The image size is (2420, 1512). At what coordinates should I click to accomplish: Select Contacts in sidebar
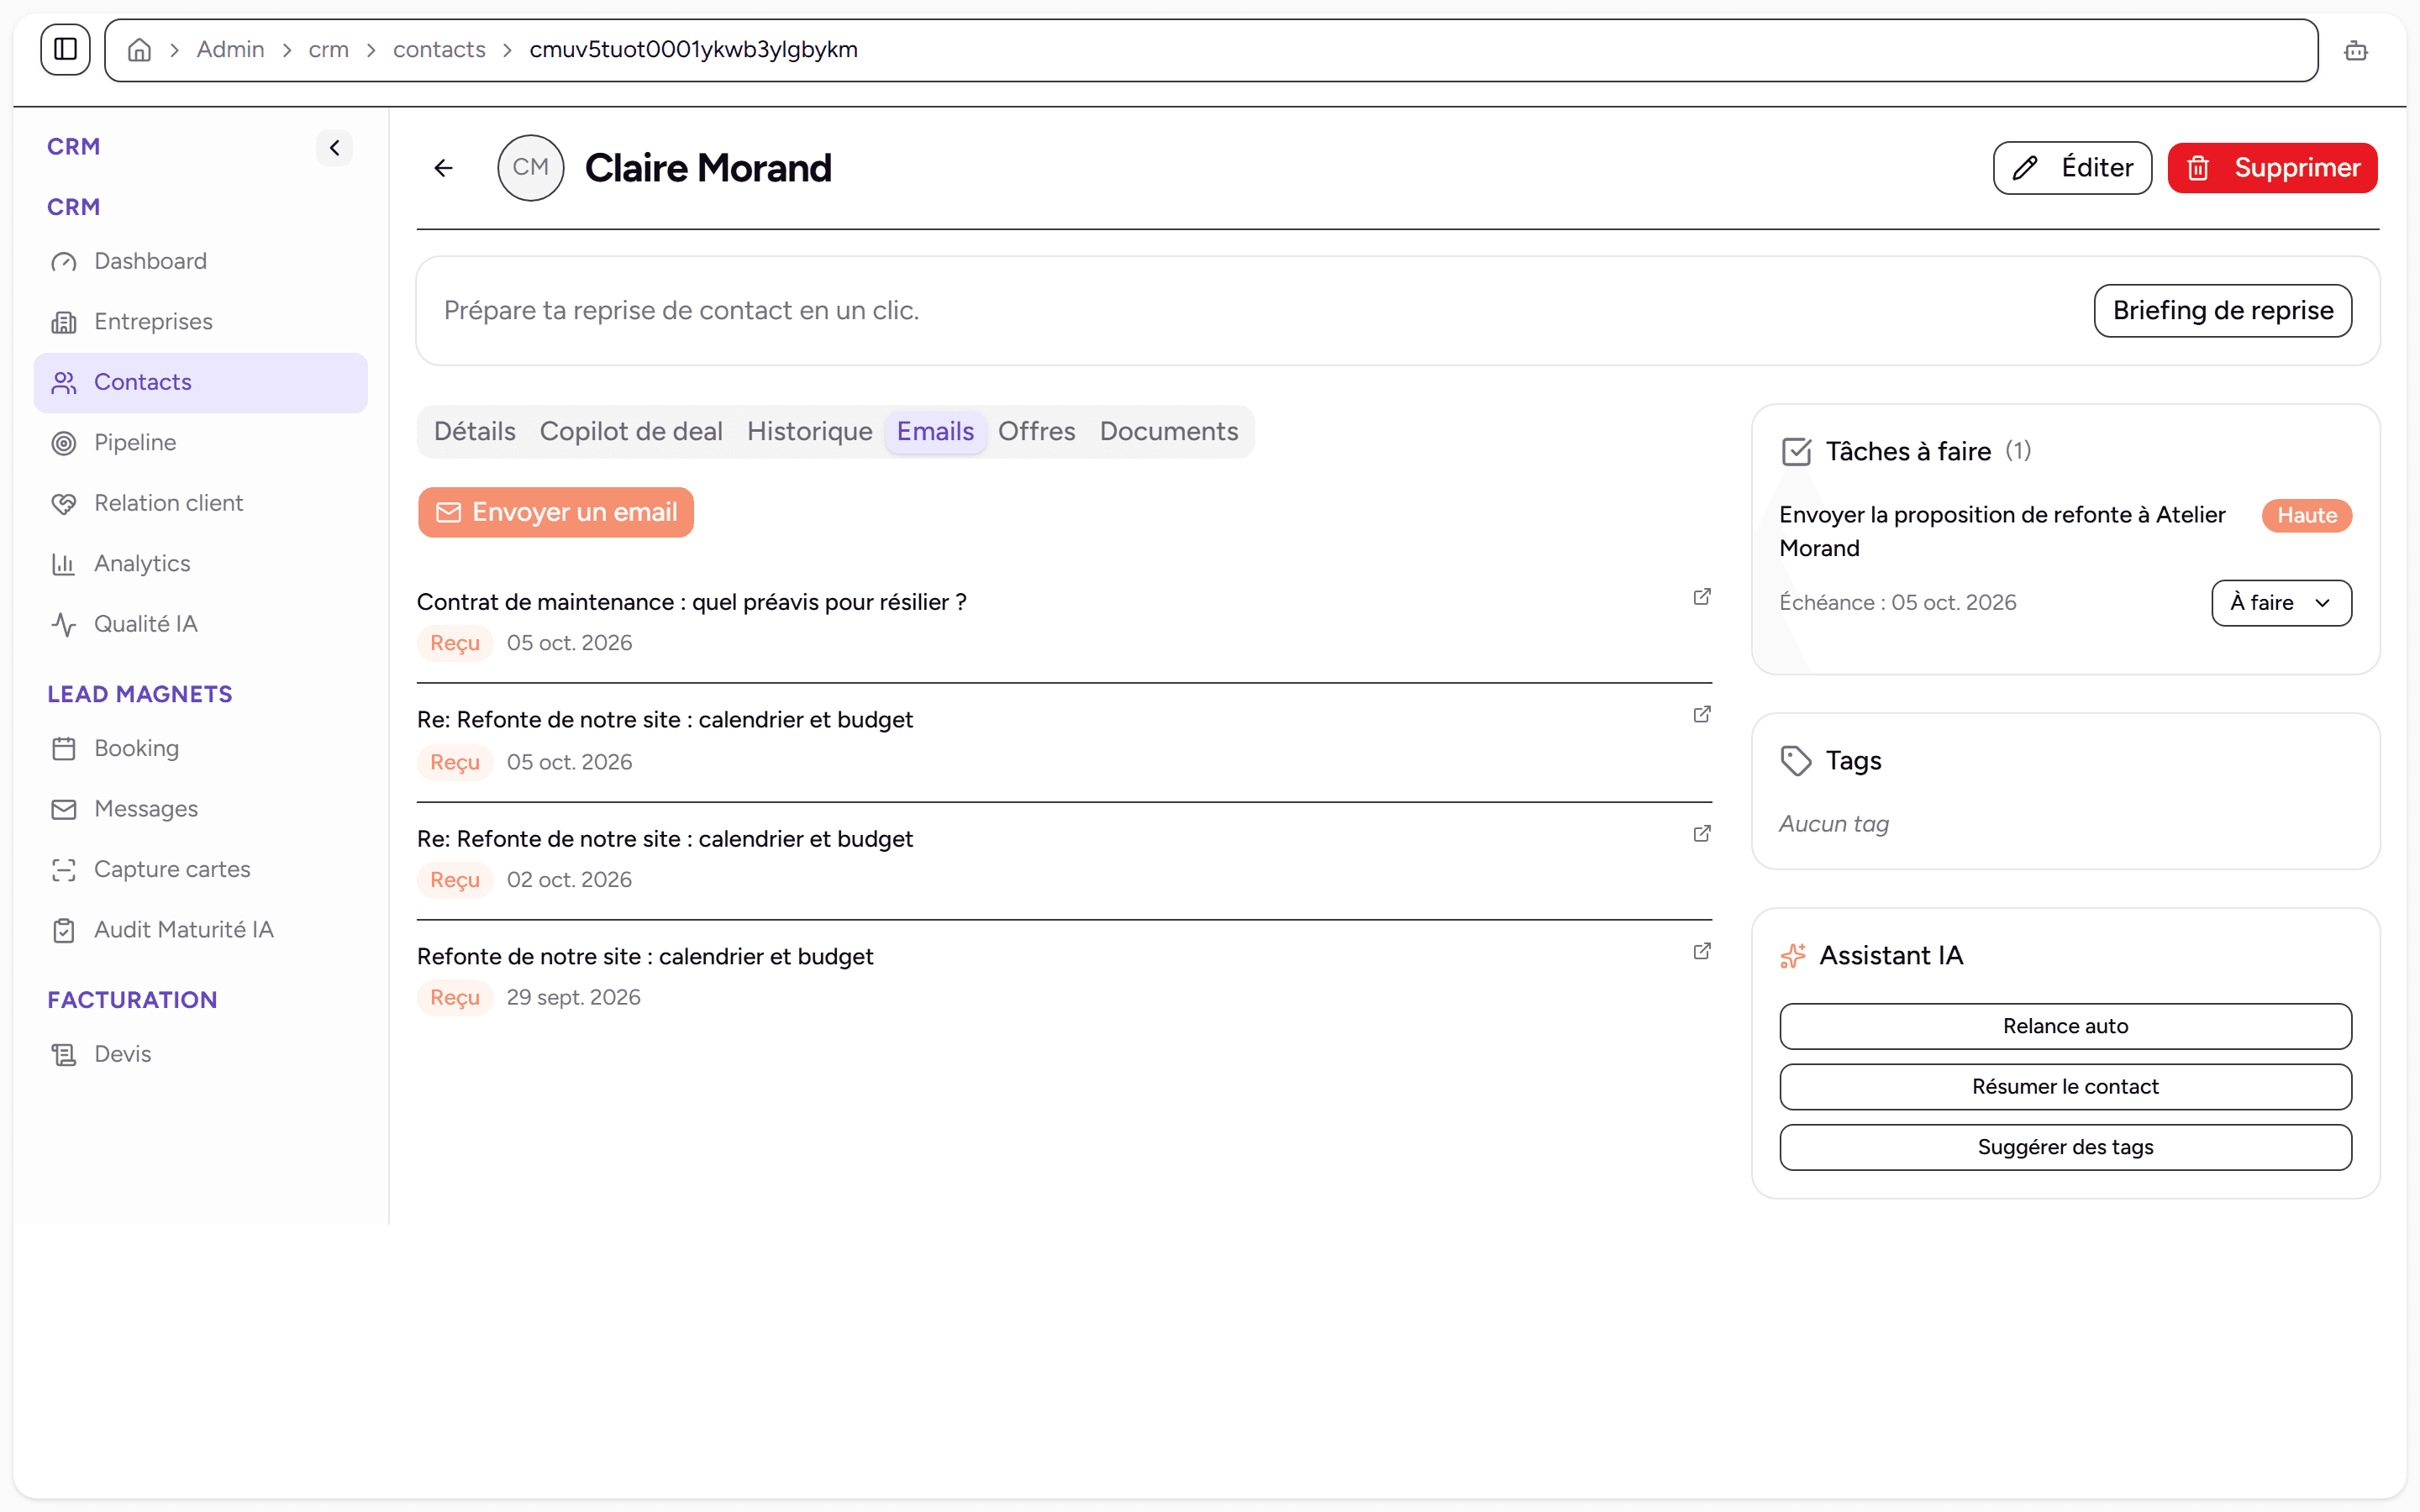[x=200, y=382]
